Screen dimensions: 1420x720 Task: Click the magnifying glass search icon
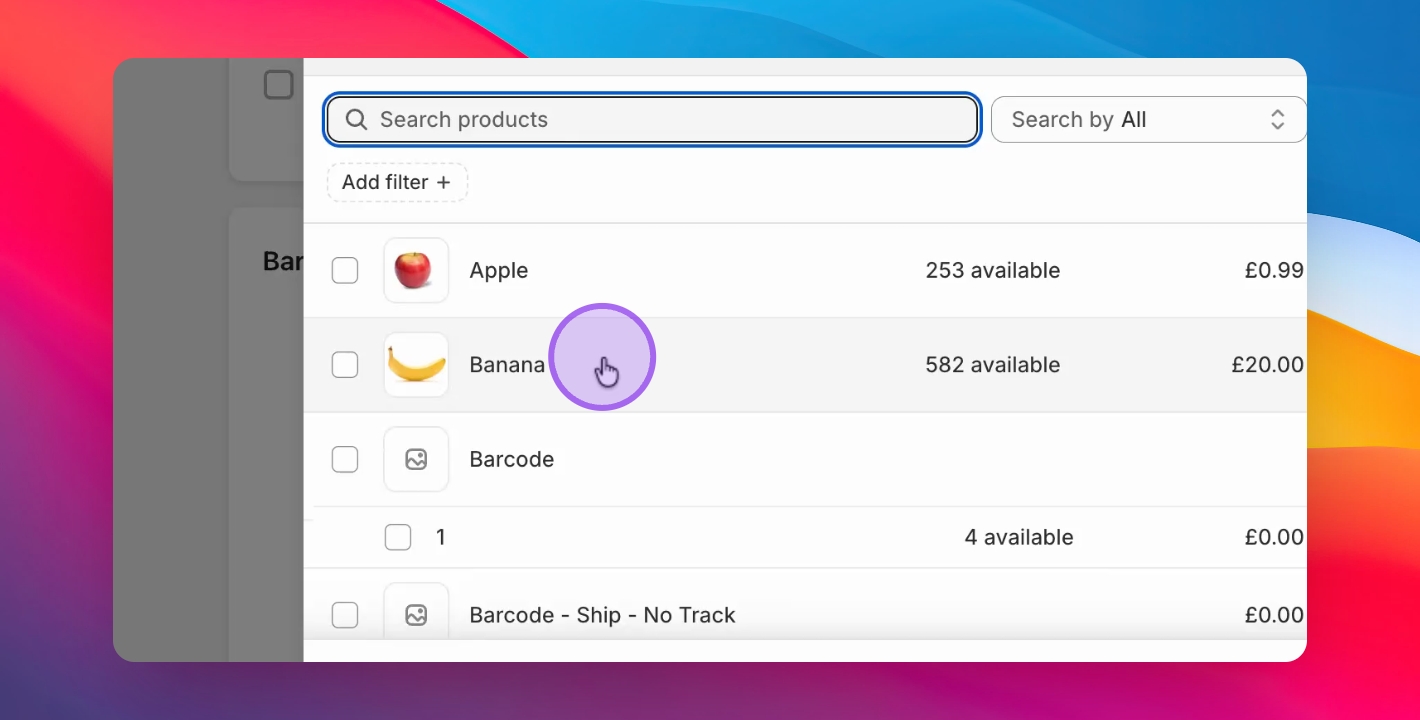(x=356, y=120)
